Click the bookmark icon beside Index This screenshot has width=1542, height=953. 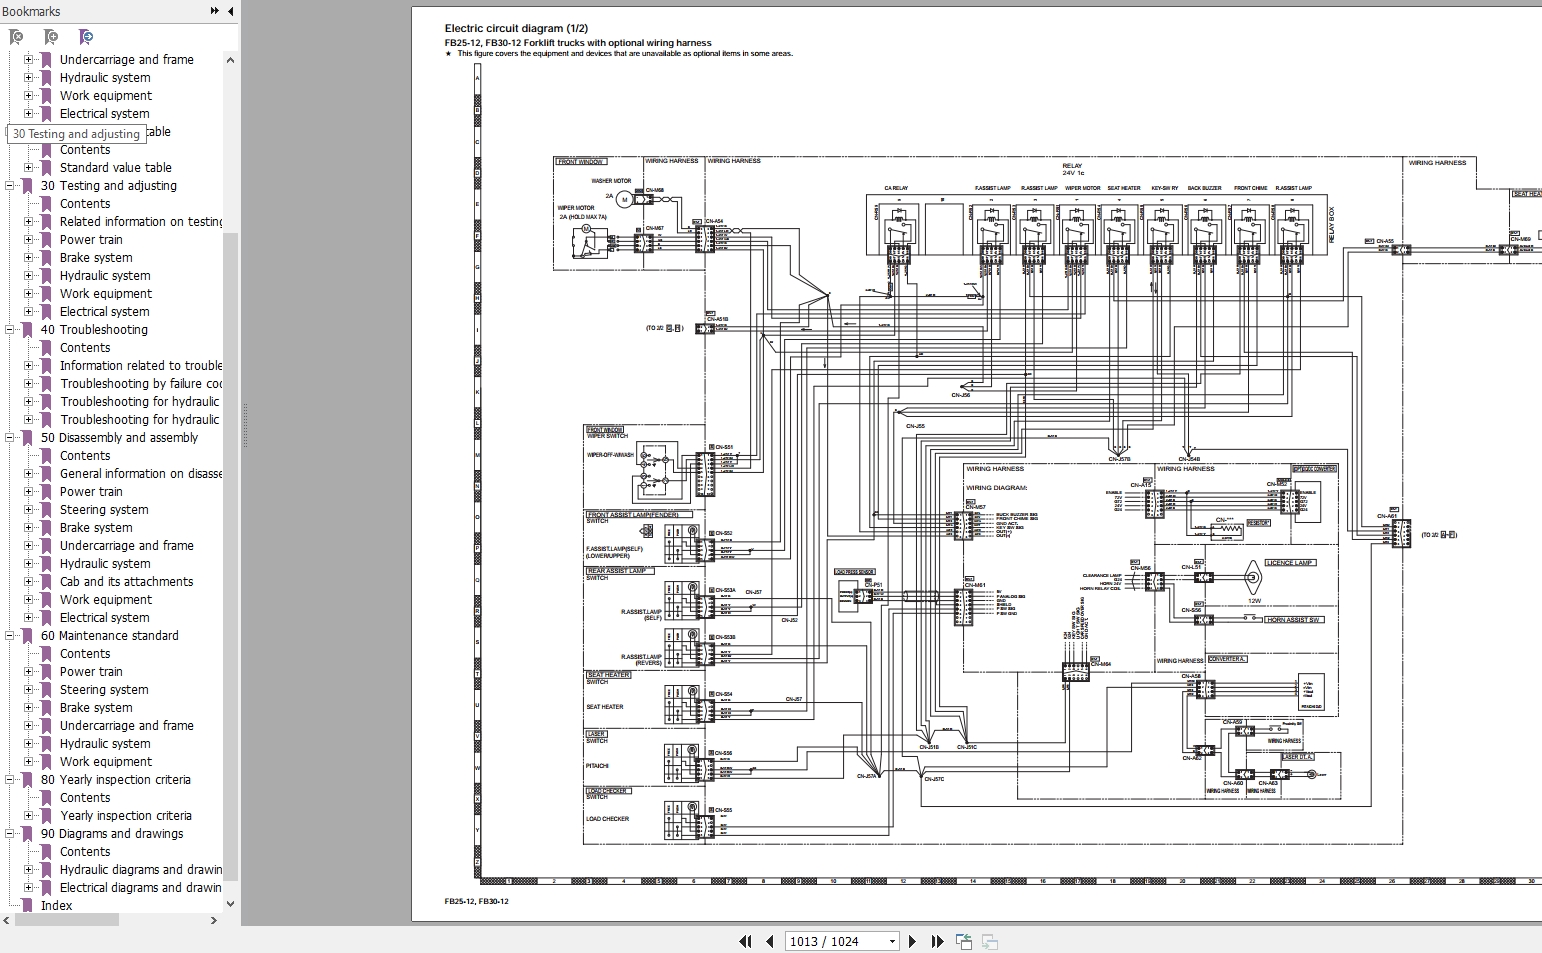[27, 906]
